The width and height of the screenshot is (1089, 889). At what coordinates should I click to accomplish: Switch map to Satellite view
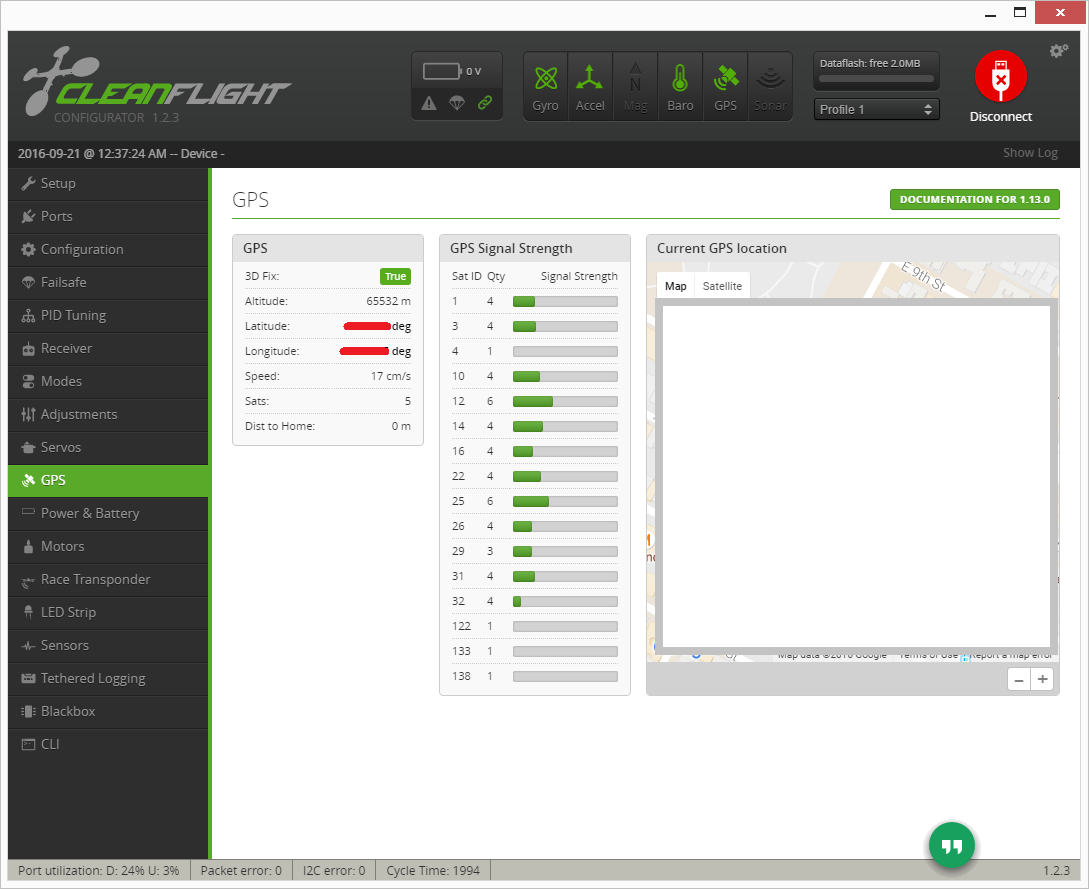[722, 286]
